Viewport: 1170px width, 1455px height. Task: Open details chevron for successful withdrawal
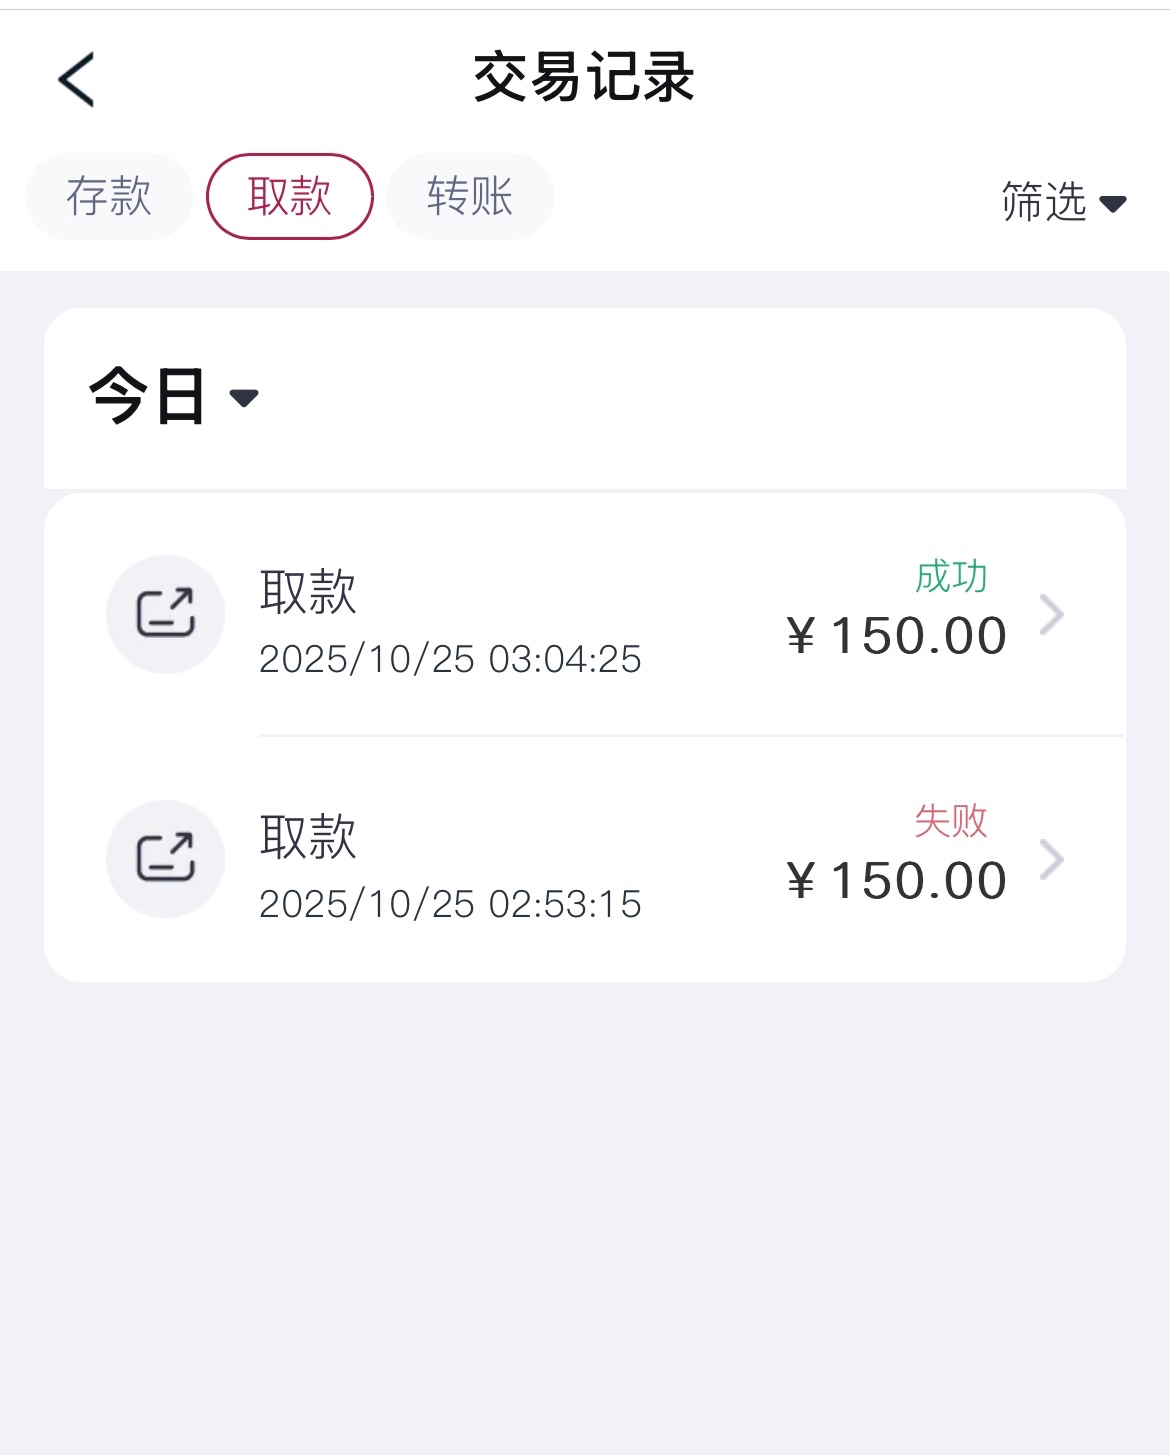pyautogui.click(x=1051, y=614)
